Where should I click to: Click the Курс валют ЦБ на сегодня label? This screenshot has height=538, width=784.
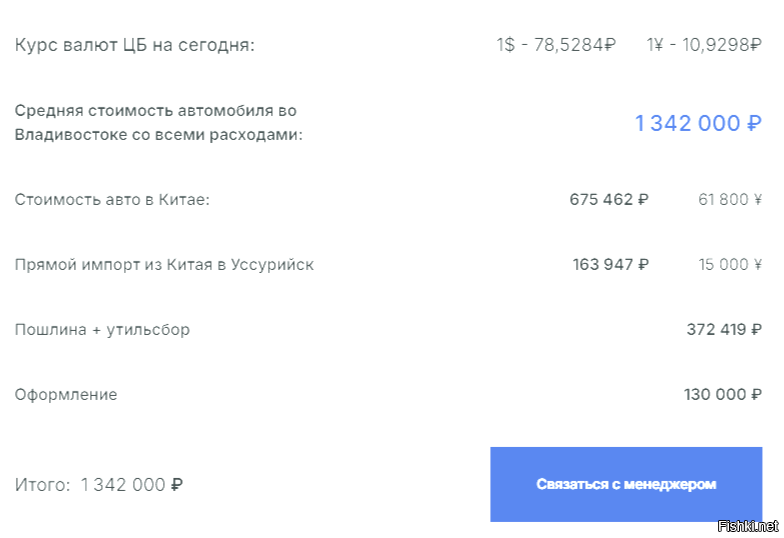[134, 45]
